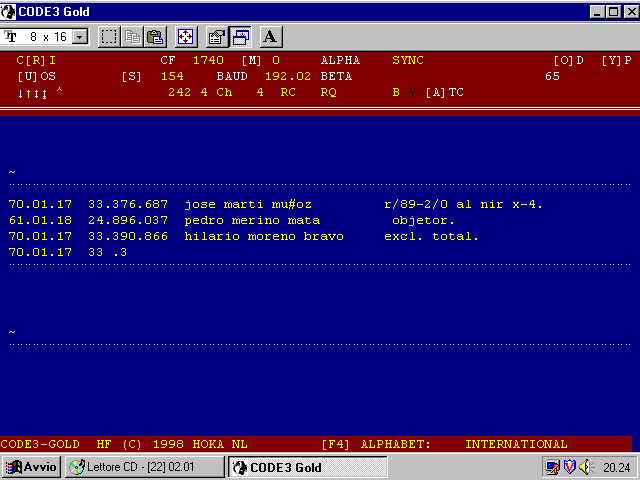Screen dimensions: 640x480
Task: Click the first system tray monitor icon
Action: pyautogui.click(x=552, y=467)
